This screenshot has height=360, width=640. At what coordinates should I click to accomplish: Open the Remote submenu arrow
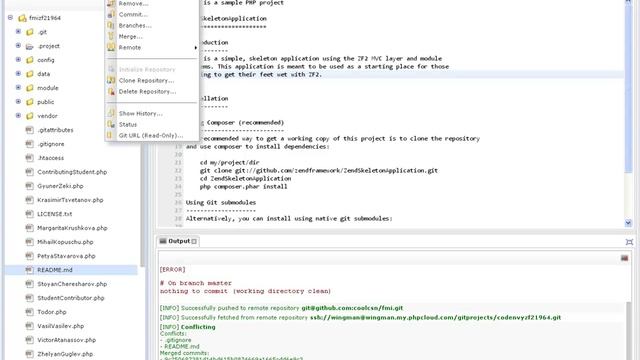(x=196, y=48)
